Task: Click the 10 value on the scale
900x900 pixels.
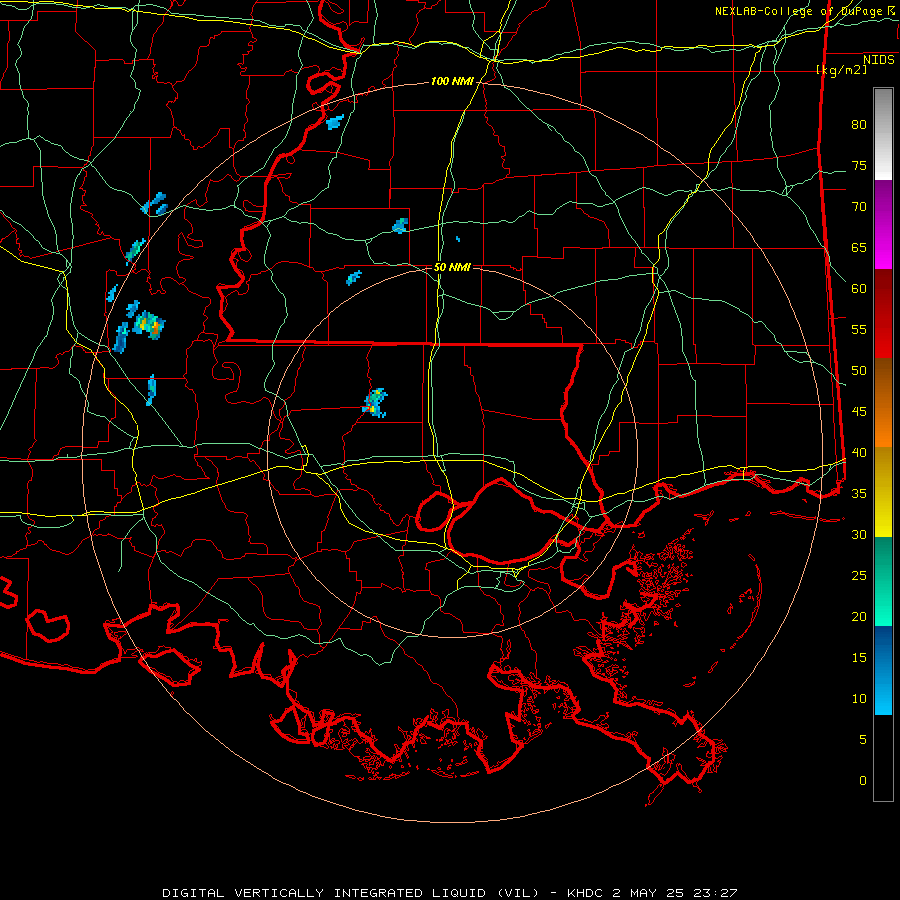Action: [x=859, y=699]
